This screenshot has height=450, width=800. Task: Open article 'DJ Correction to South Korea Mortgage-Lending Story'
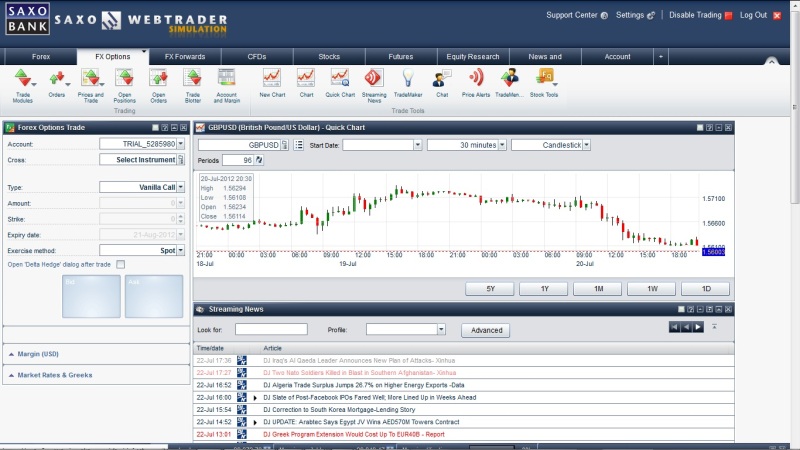point(339,410)
